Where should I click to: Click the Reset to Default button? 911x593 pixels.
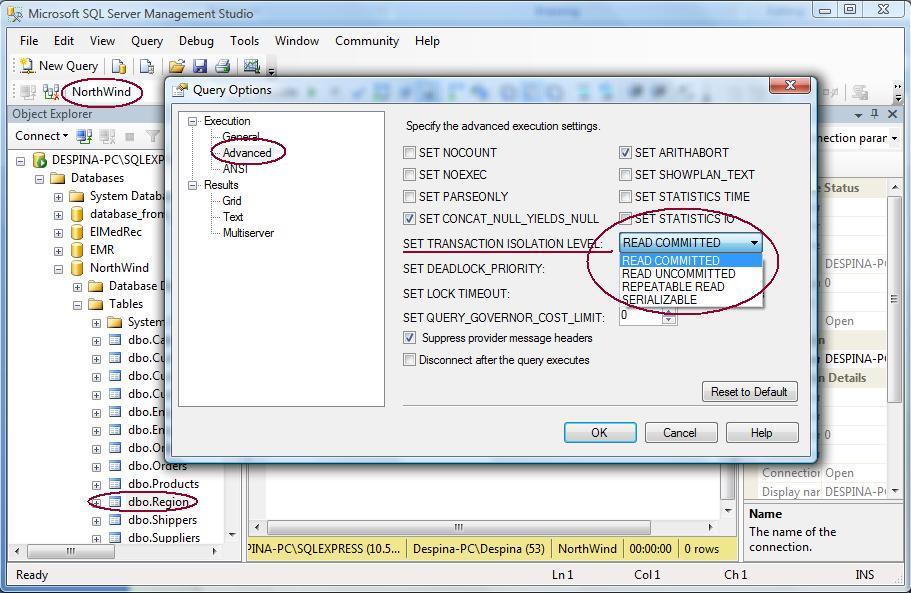pos(749,392)
